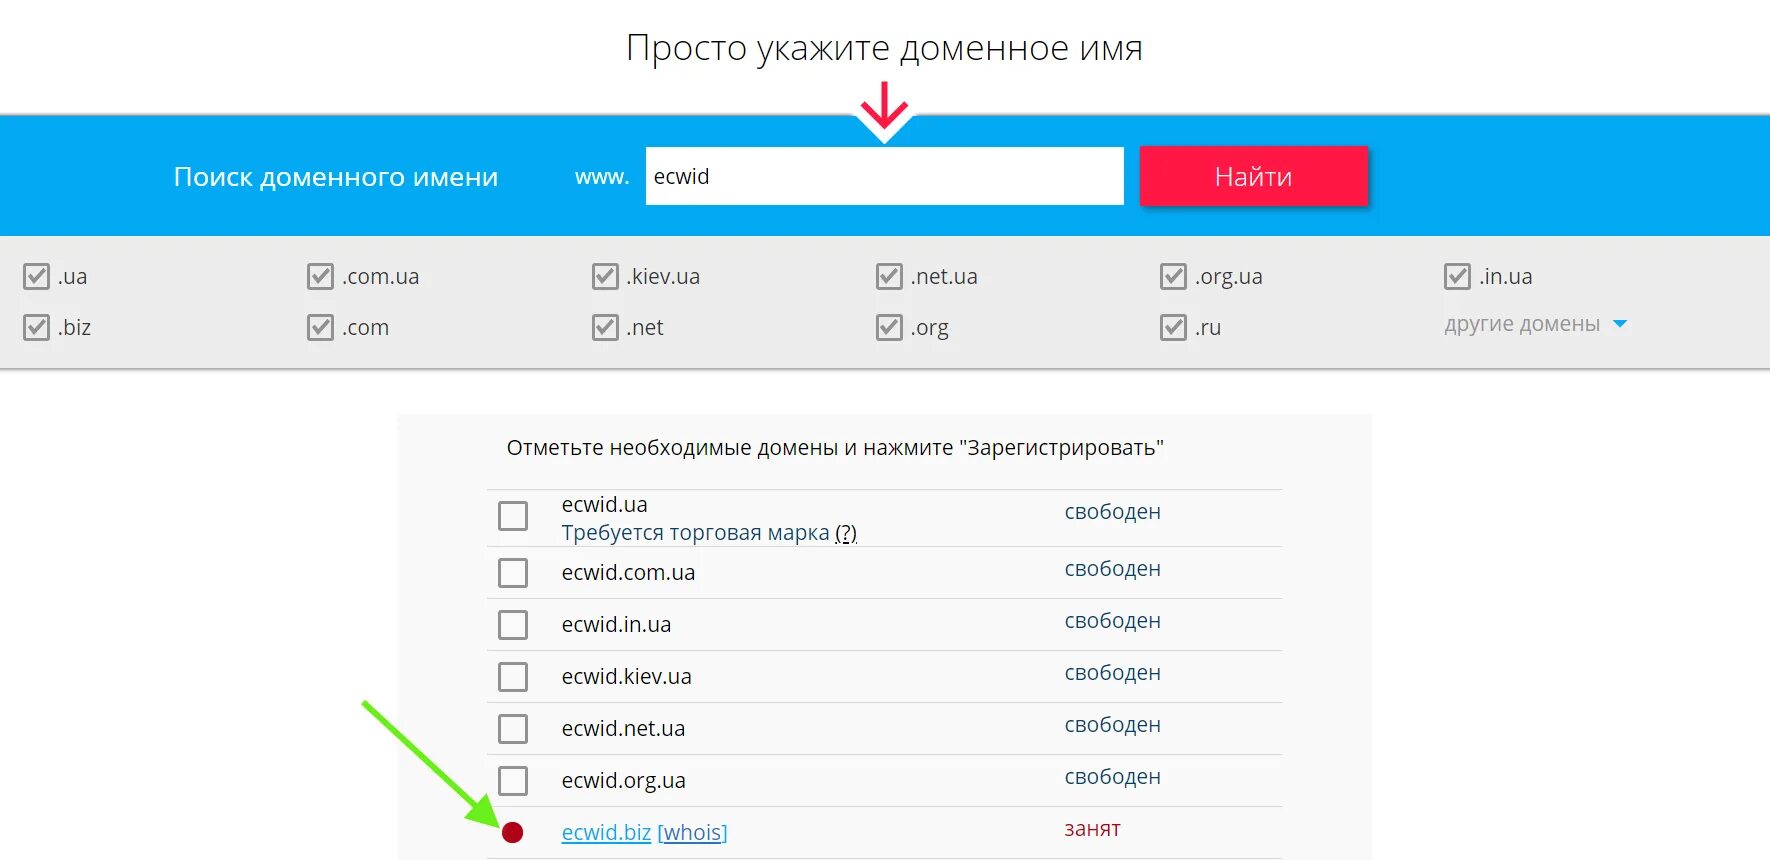Image resolution: width=1770 pixels, height=860 pixels.
Task: Toggle the .kiev.ua domain filter checkbox
Action: [605, 277]
